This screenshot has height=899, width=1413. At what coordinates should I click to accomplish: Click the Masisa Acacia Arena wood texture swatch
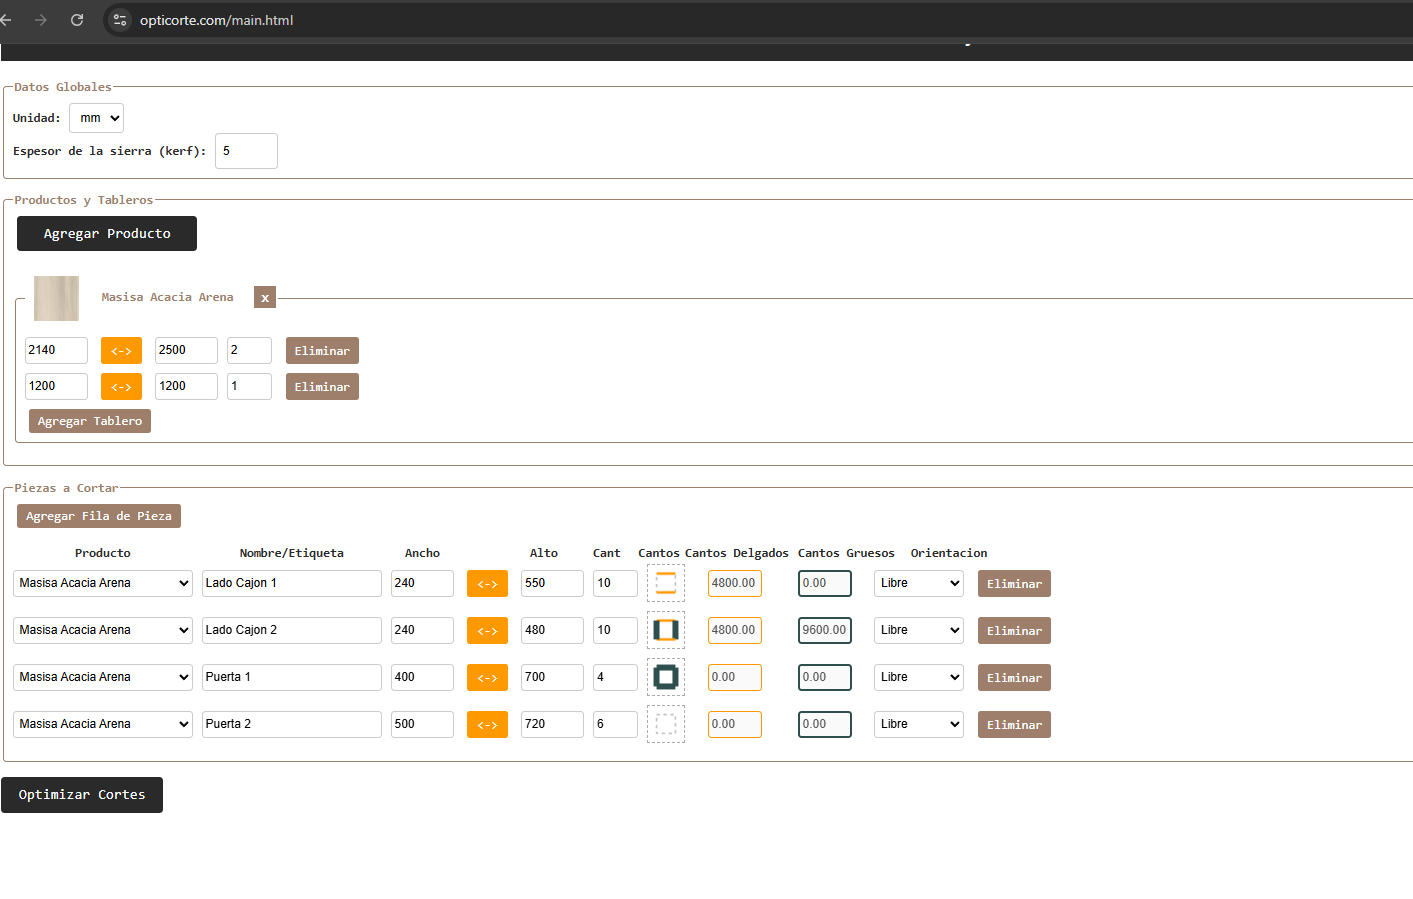57,298
